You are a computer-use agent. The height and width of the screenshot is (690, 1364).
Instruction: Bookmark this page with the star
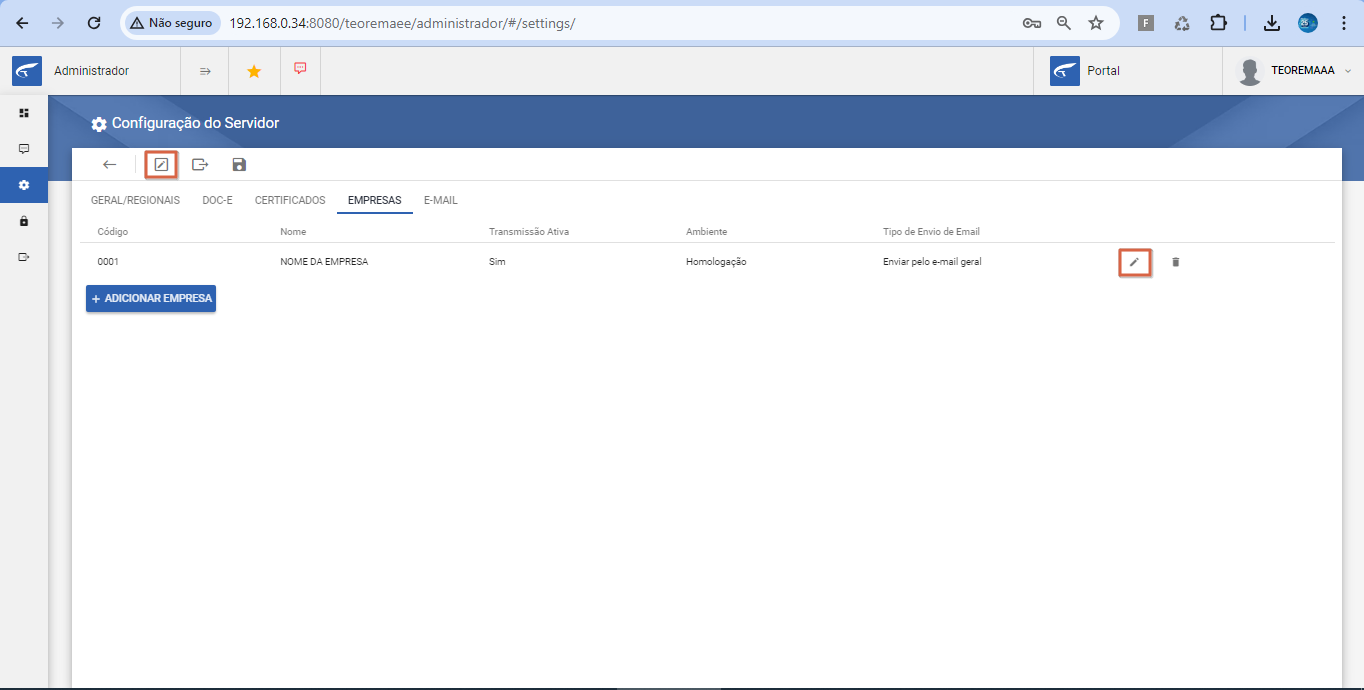tap(1096, 23)
